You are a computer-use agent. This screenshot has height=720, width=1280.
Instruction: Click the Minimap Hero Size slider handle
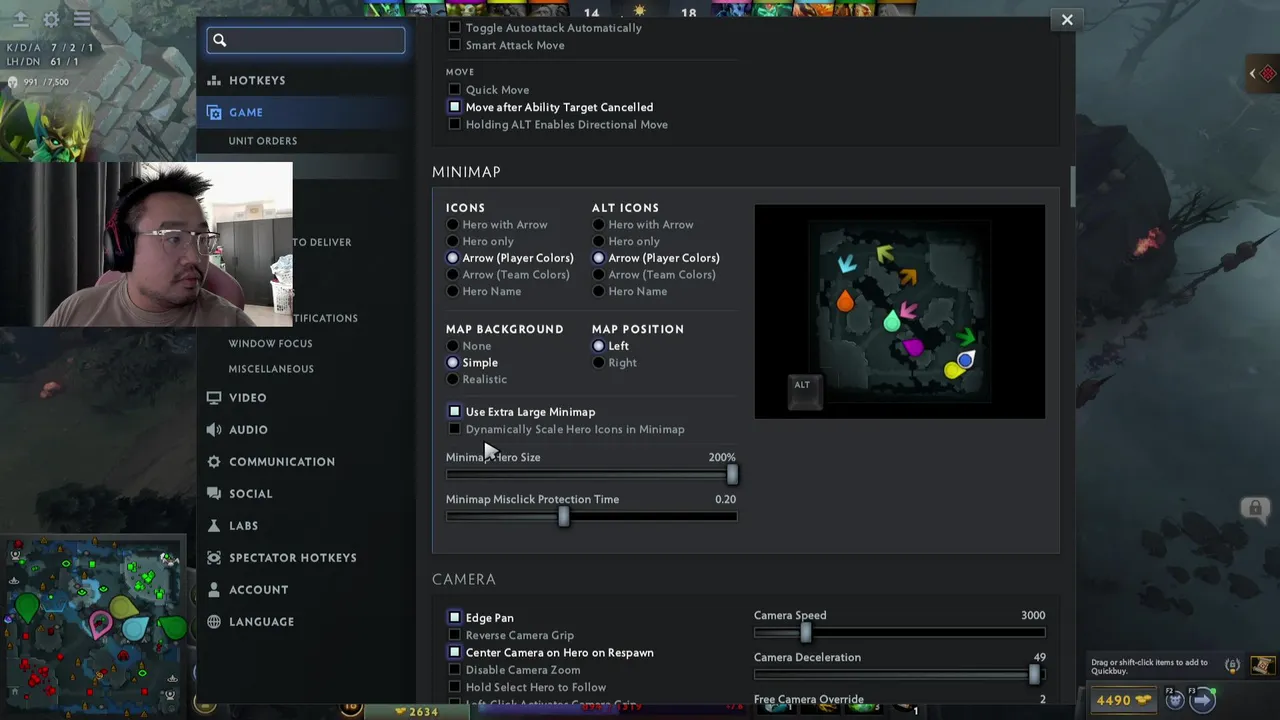tap(732, 475)
